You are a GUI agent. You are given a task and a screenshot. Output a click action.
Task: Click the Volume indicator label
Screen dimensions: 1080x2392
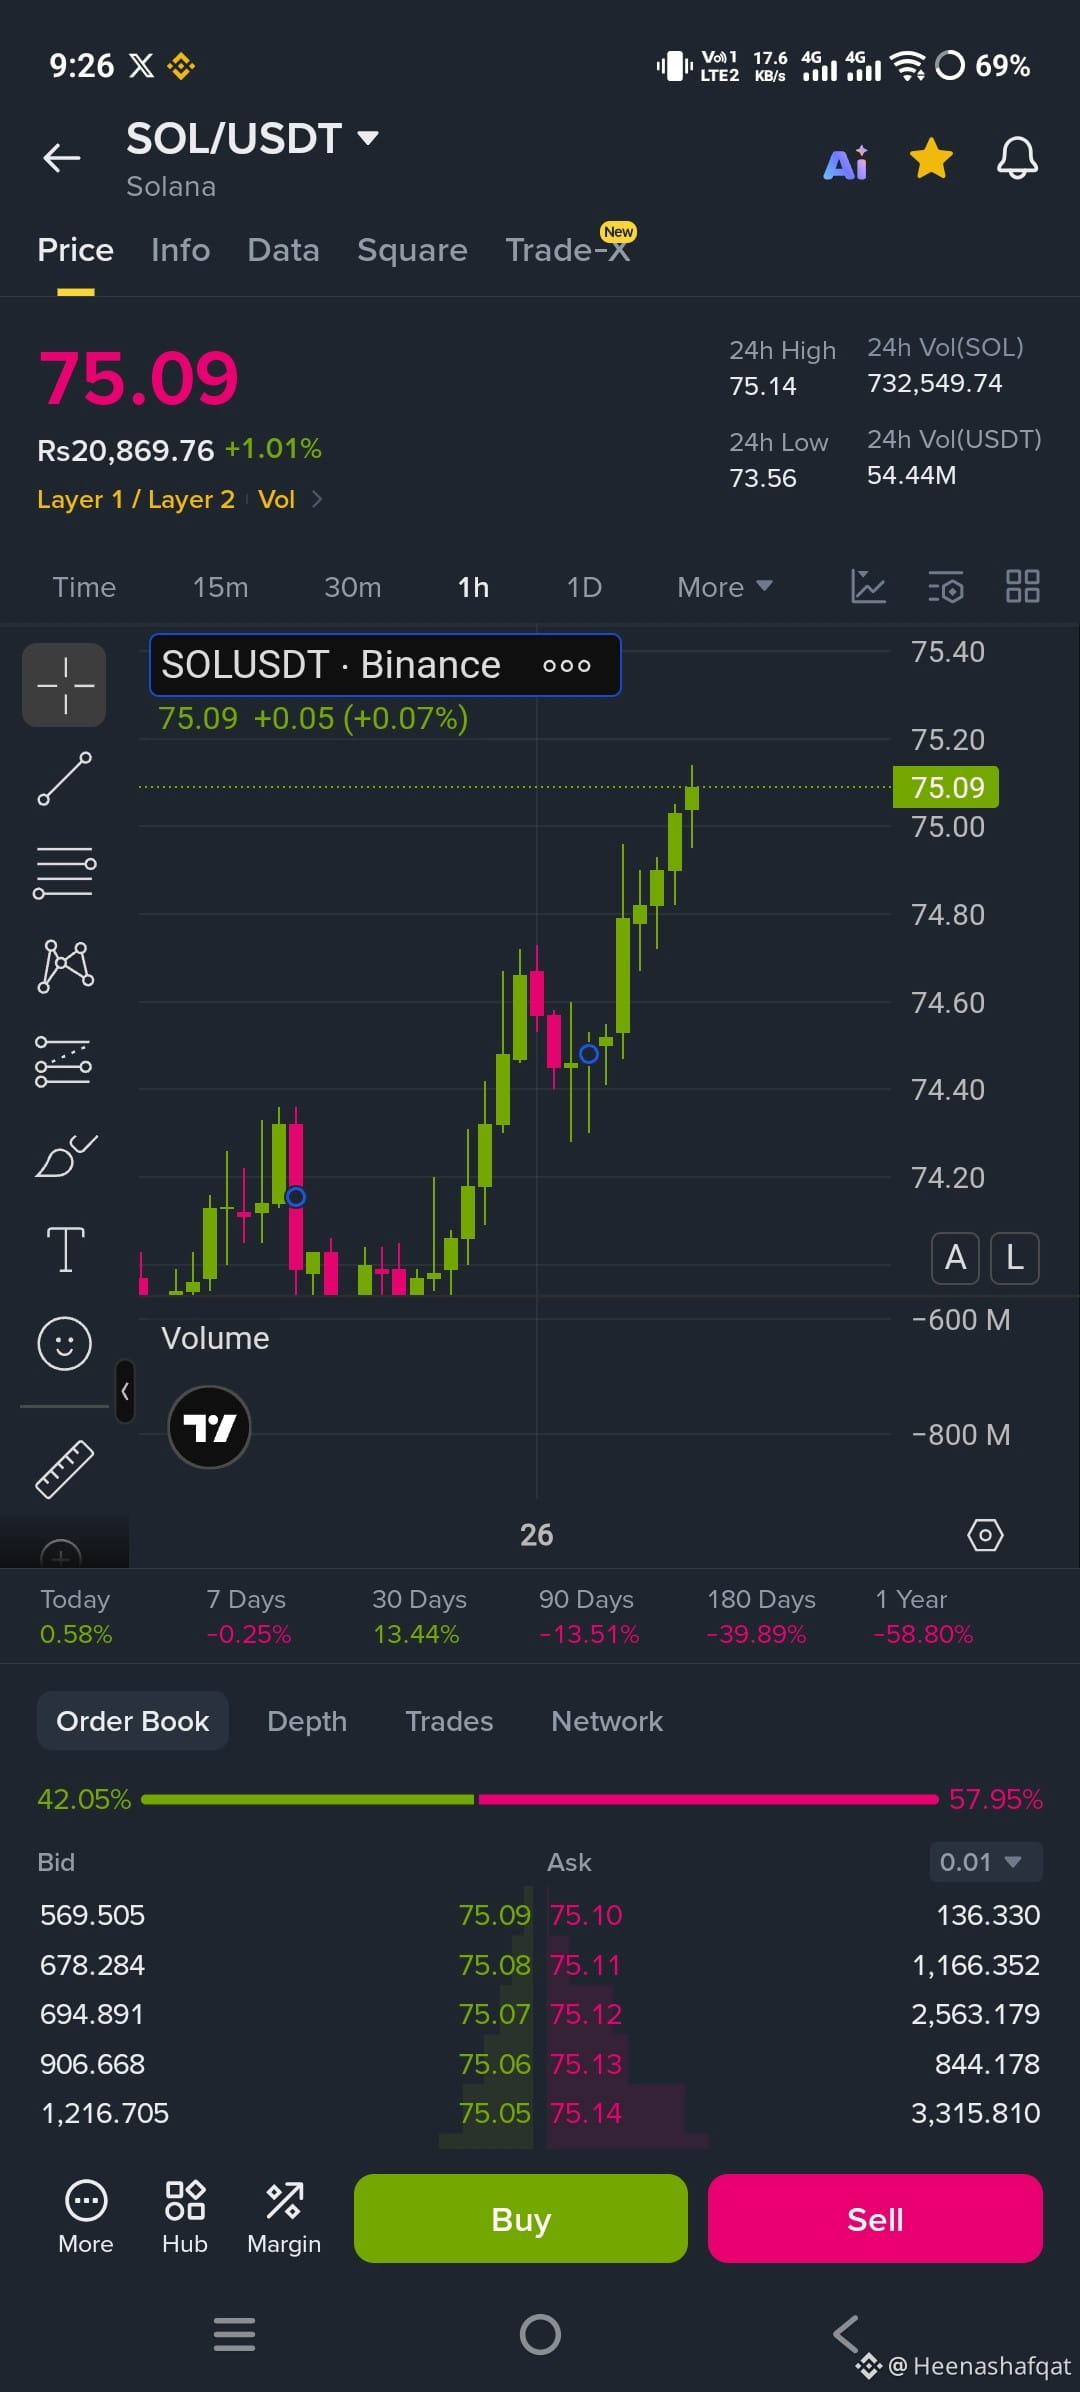point(215,1338)
